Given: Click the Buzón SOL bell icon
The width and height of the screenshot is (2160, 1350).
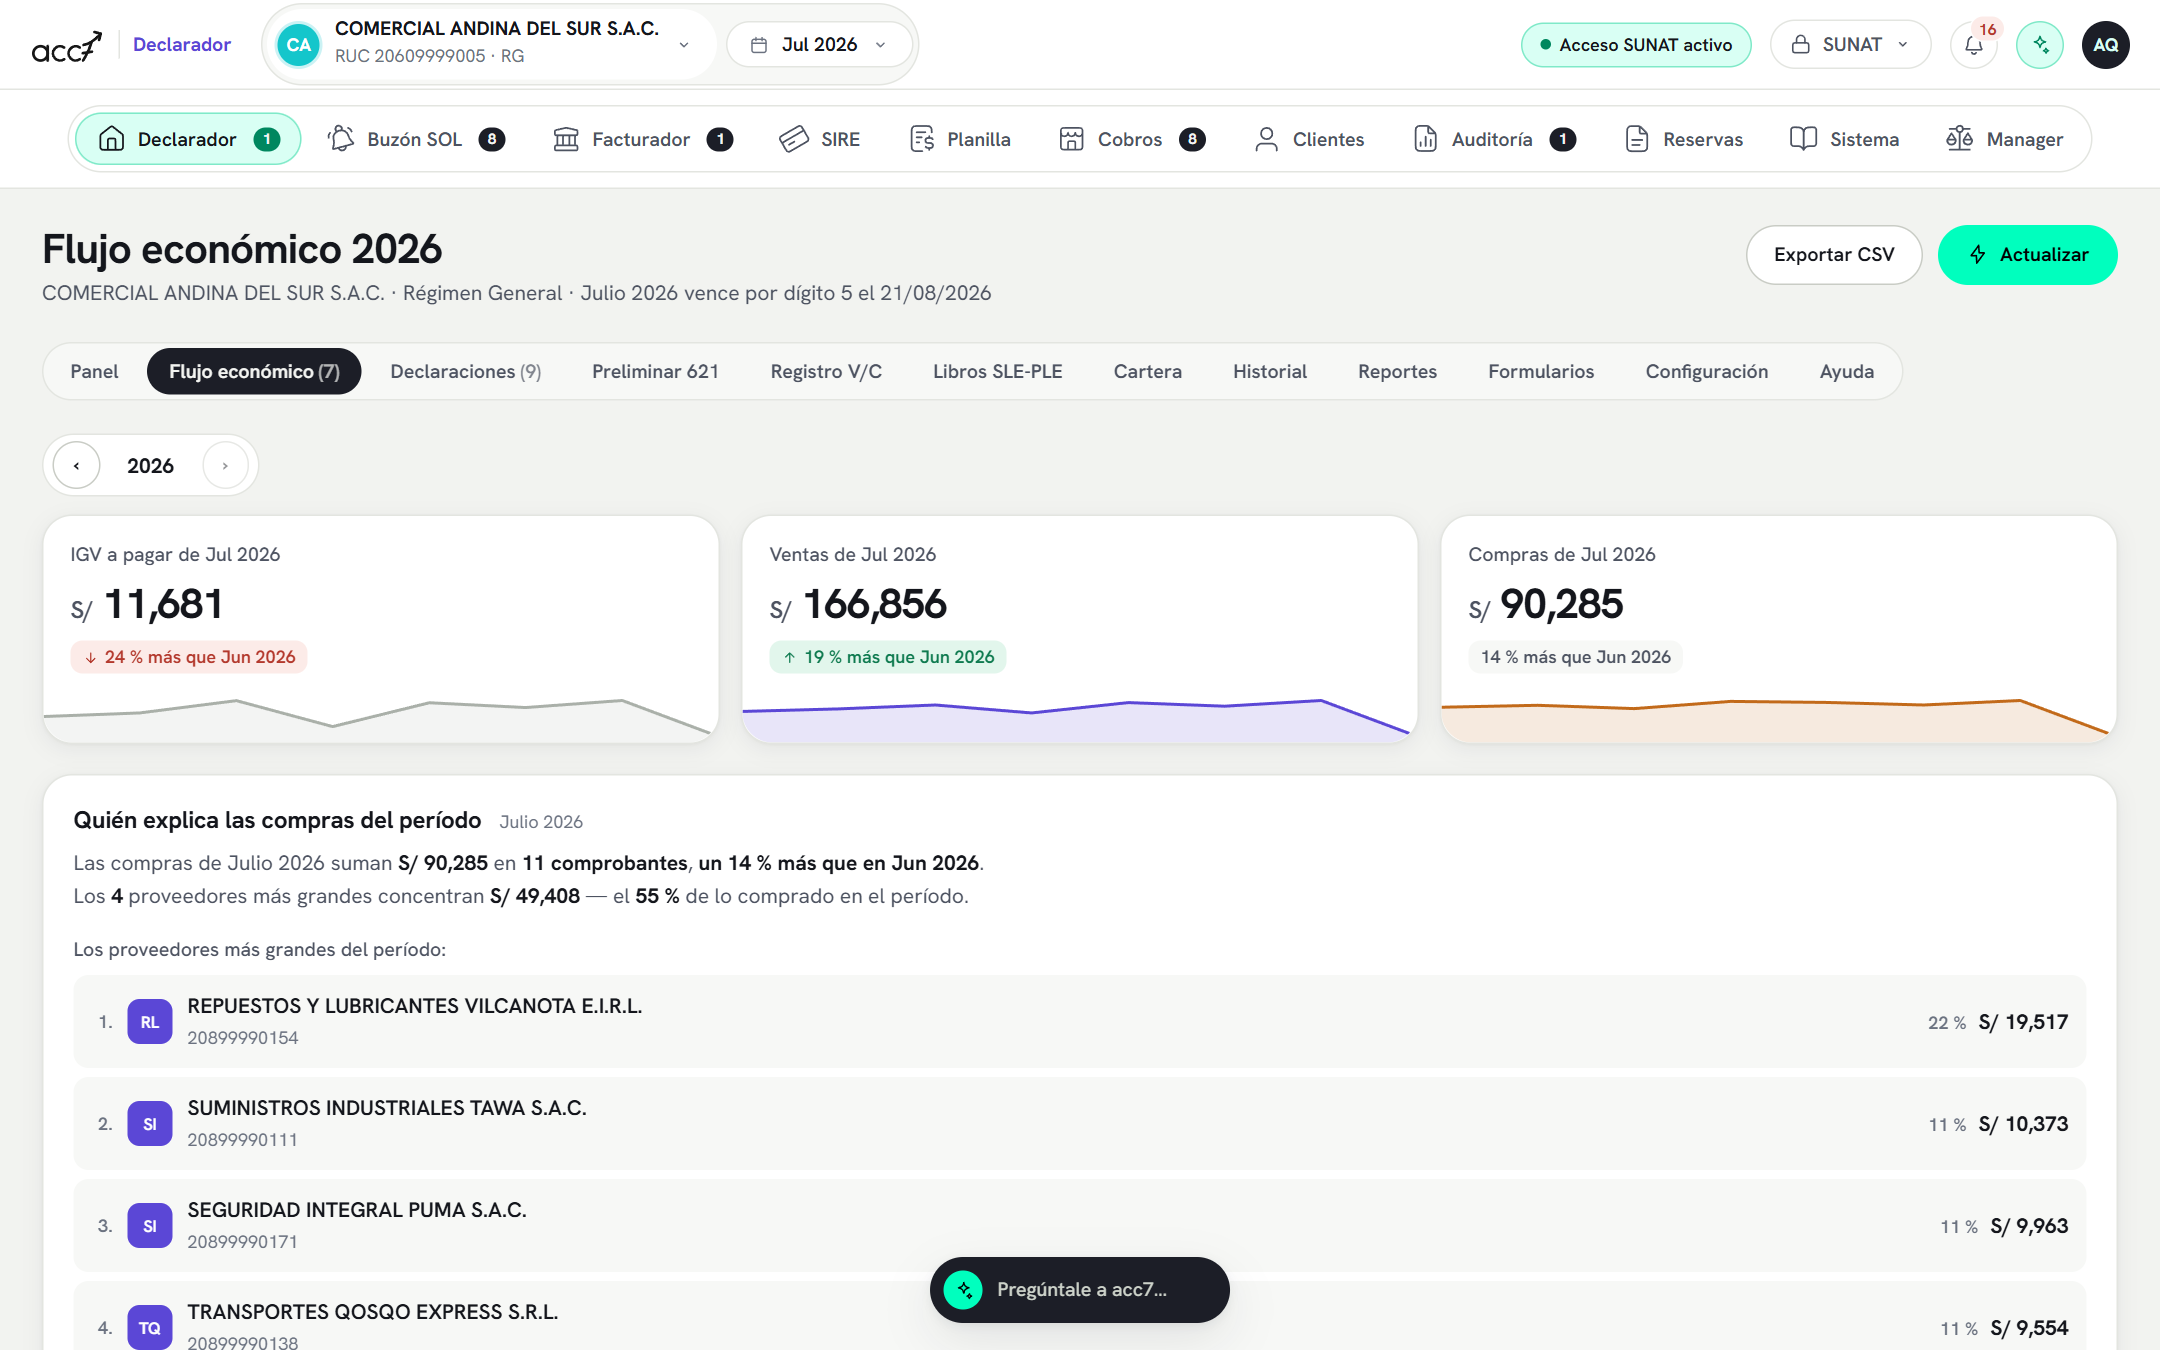Looking at the screenshot, I should pos(341,139).
